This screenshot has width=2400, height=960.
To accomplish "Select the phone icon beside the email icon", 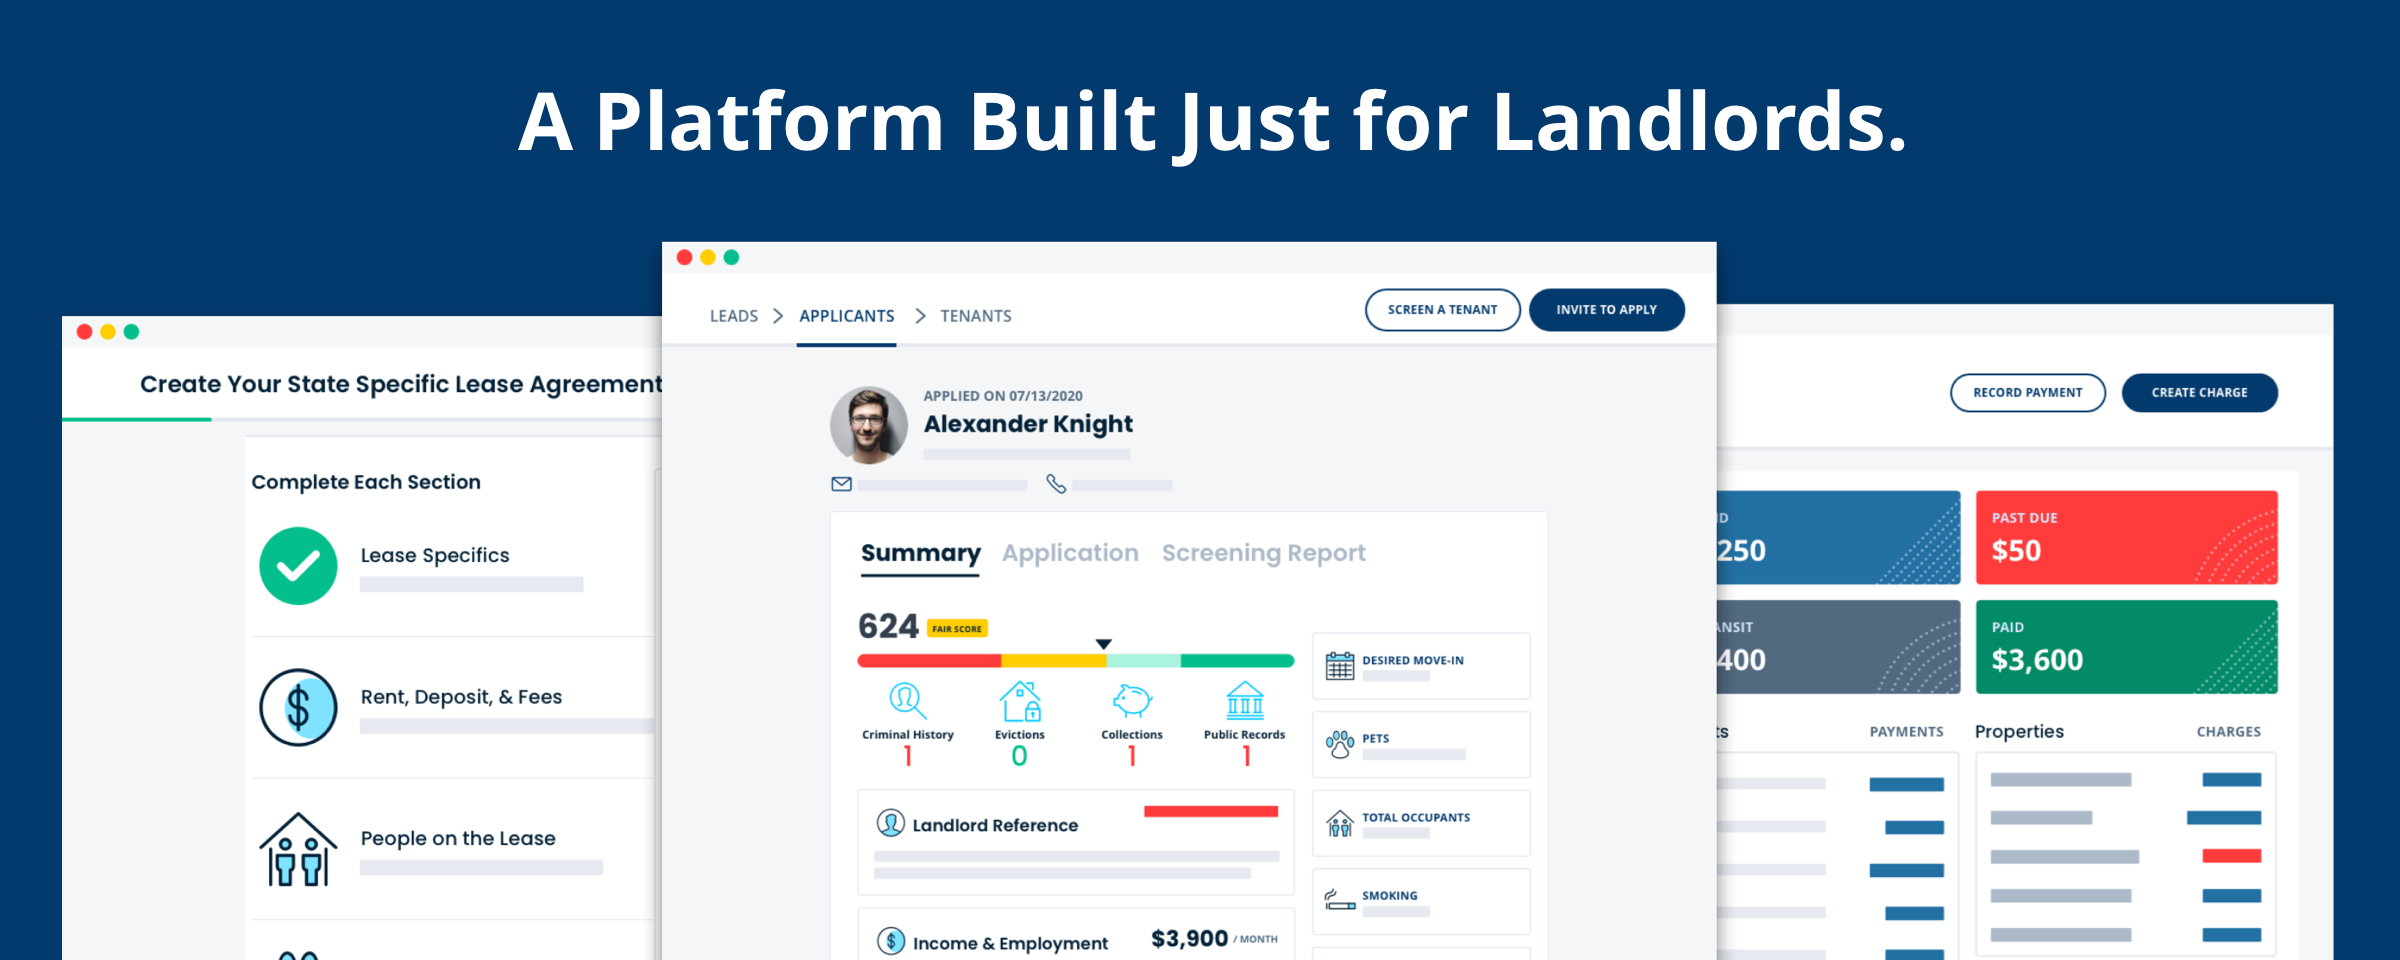I will pyautogui.click(x=1058, y=484).
